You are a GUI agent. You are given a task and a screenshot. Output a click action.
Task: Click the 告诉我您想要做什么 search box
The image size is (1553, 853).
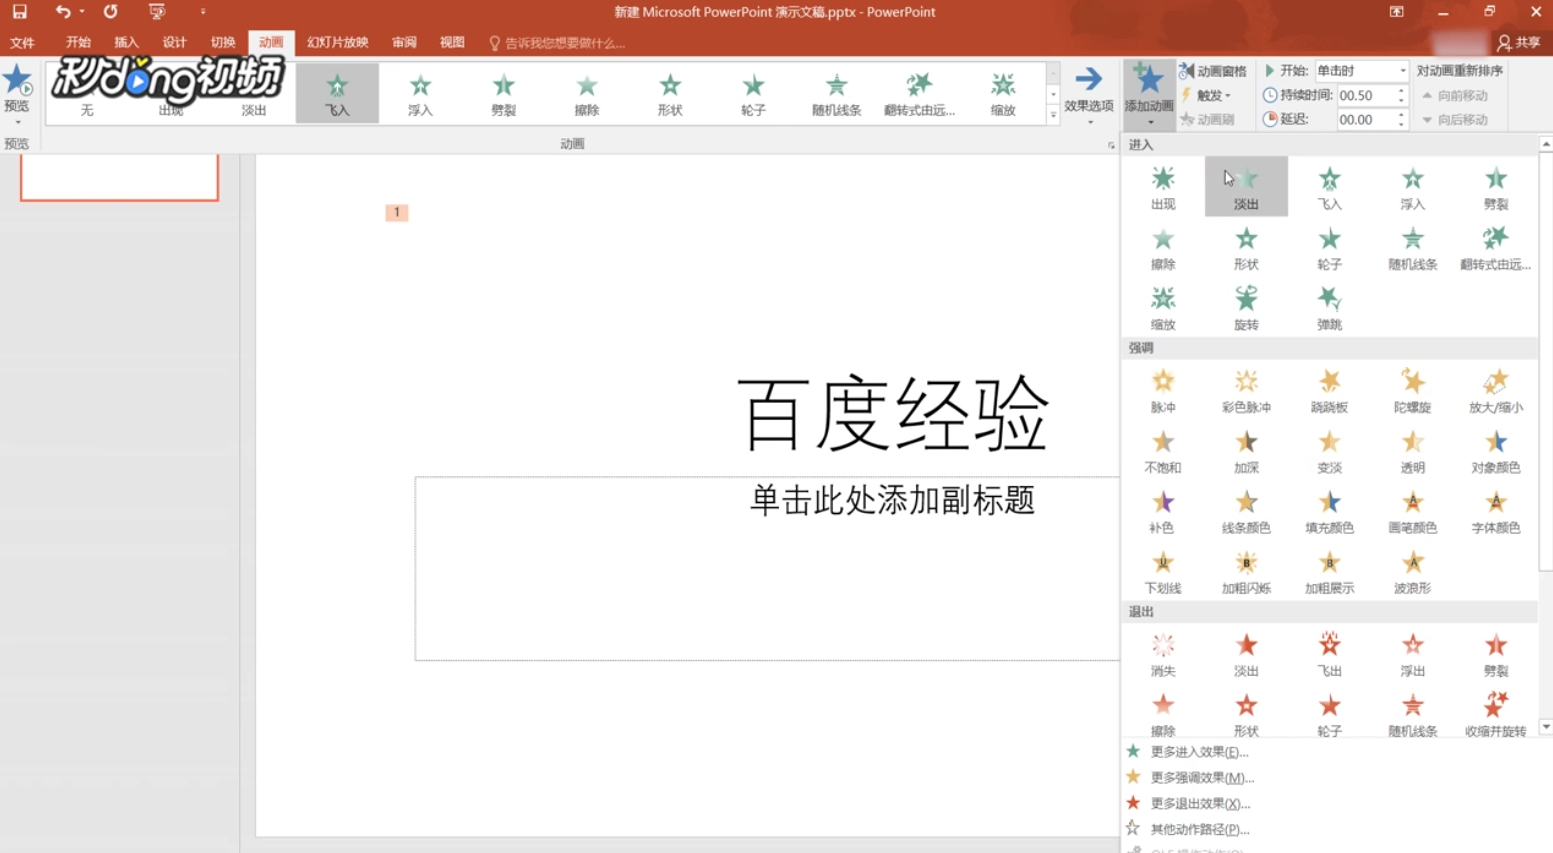tap(557, 43)
